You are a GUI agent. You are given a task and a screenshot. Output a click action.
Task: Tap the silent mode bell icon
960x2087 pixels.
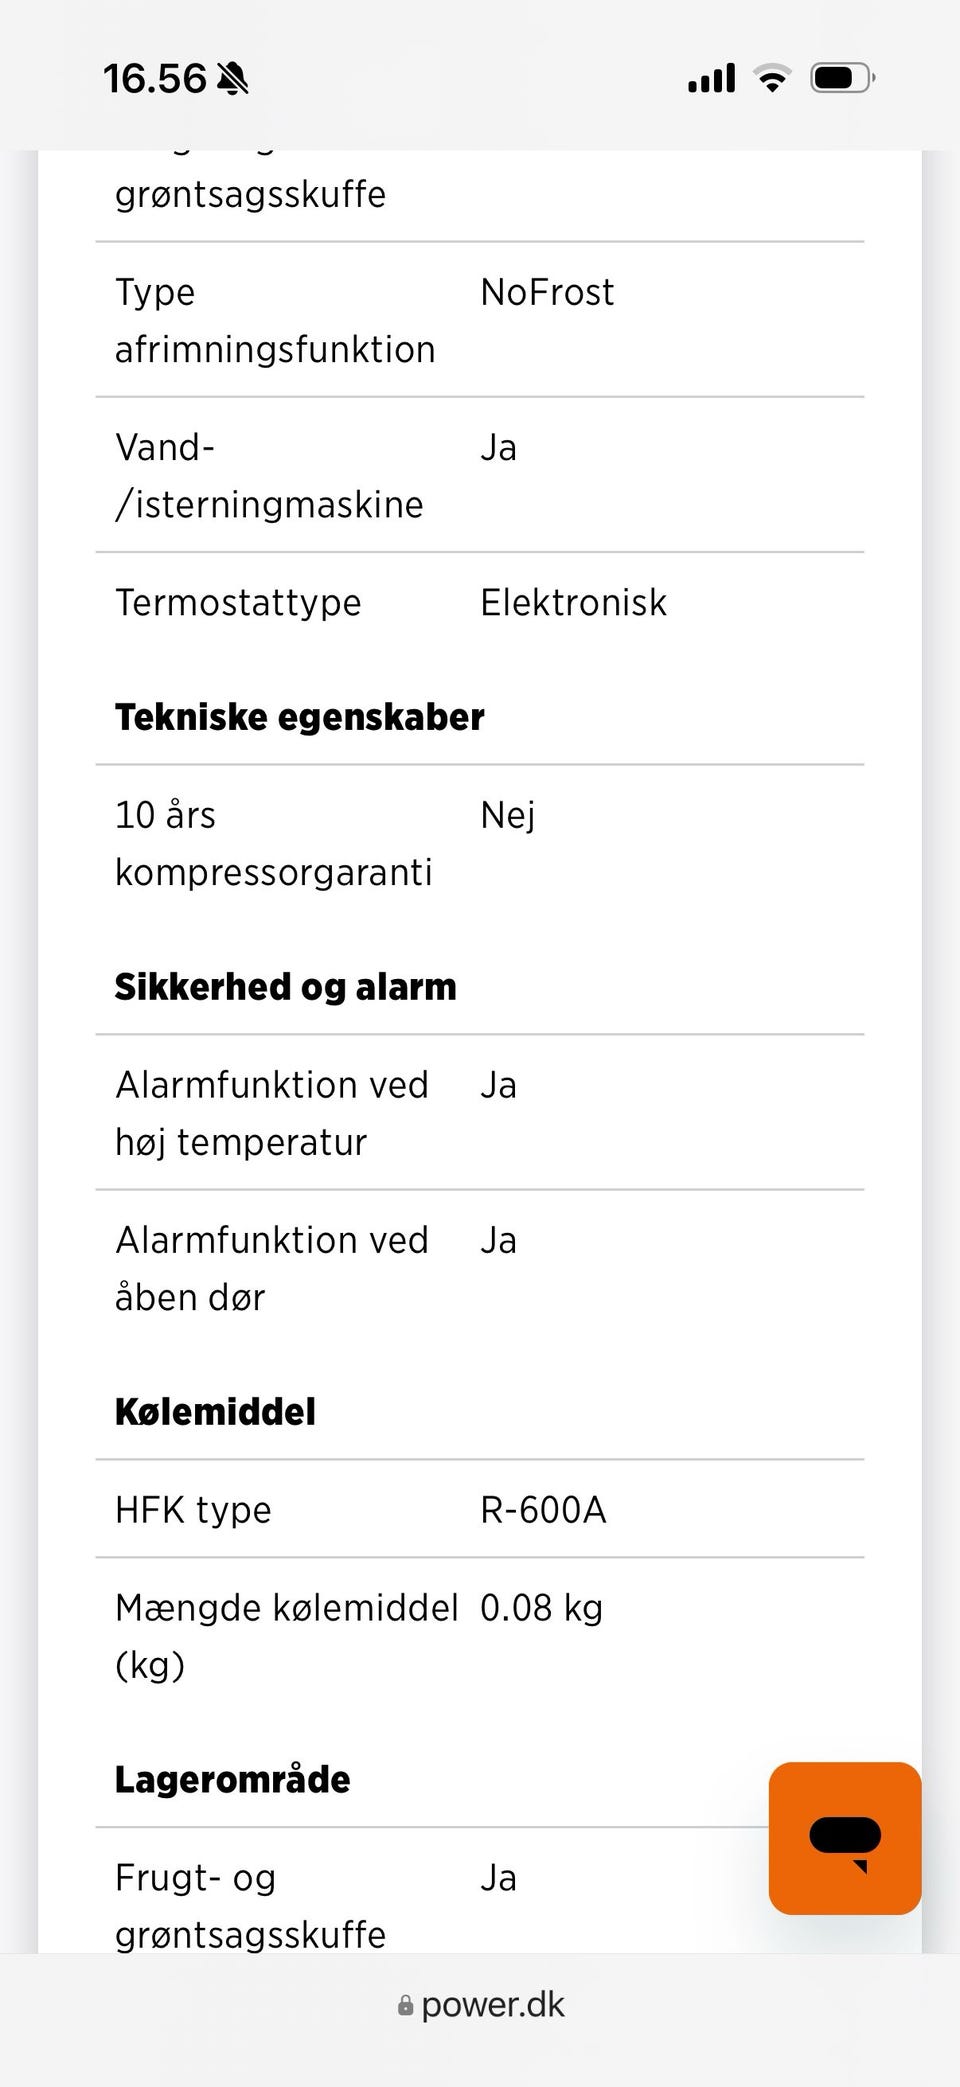(x=233, y=78)
